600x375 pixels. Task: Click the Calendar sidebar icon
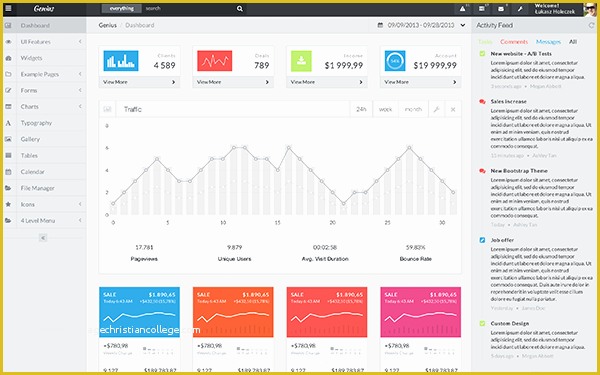click(x=8, y=172)
